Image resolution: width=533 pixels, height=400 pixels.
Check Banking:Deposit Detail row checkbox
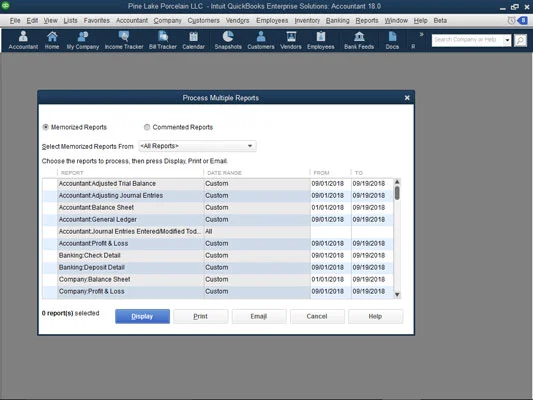pyautogui.click(x=50, y=267)
